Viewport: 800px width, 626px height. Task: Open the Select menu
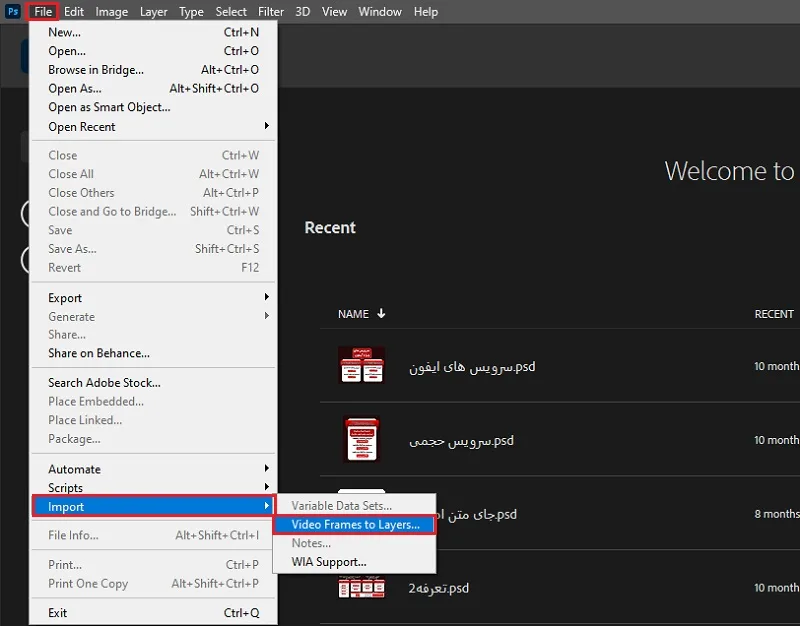coord(231,11)
